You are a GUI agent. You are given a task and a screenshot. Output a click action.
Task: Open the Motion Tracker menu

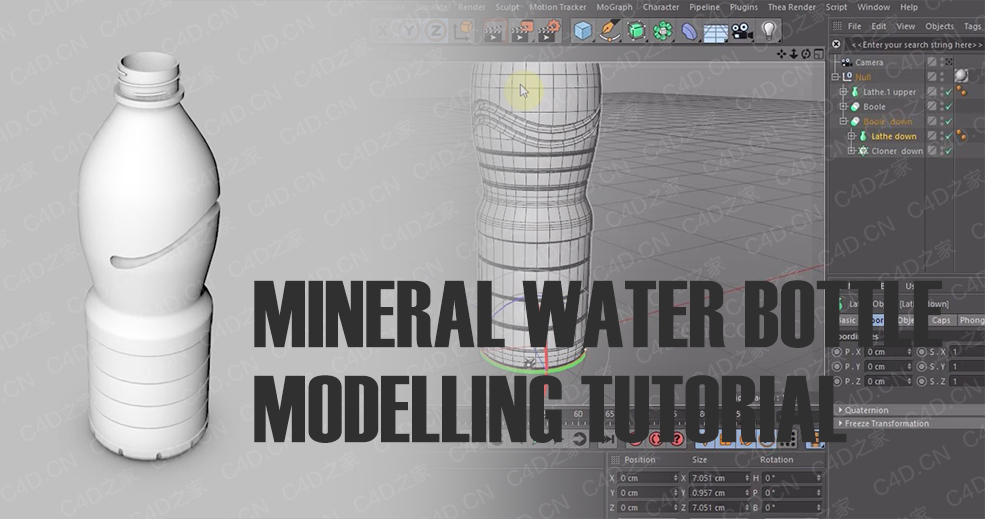557,7
